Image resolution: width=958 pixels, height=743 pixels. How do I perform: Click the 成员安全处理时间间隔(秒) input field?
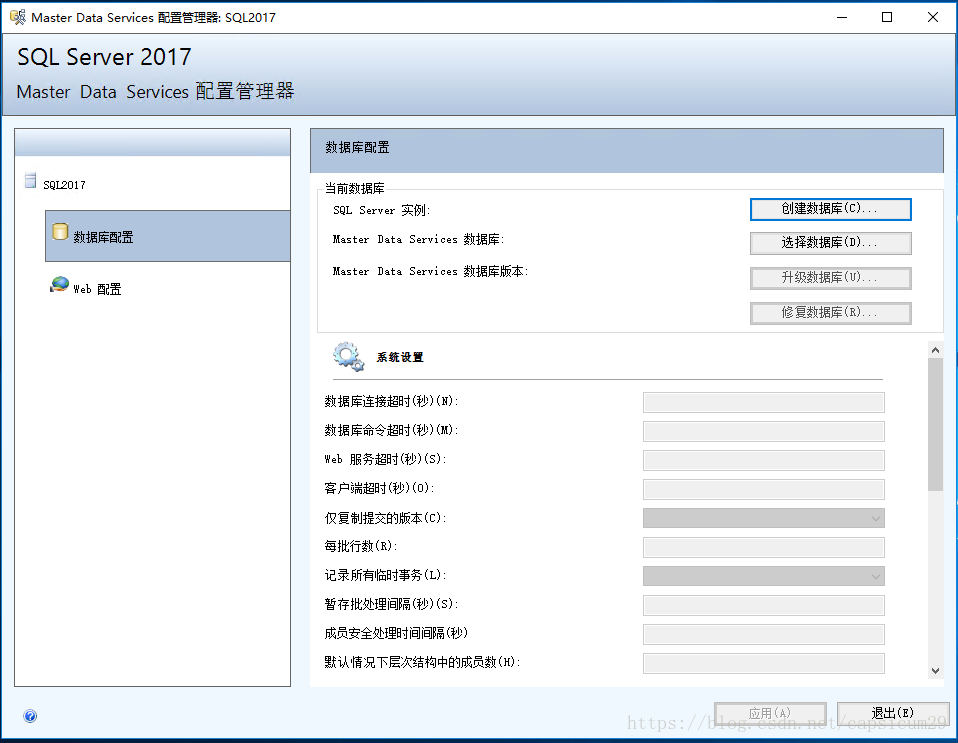pyautogui.click(x=764, y=634)
